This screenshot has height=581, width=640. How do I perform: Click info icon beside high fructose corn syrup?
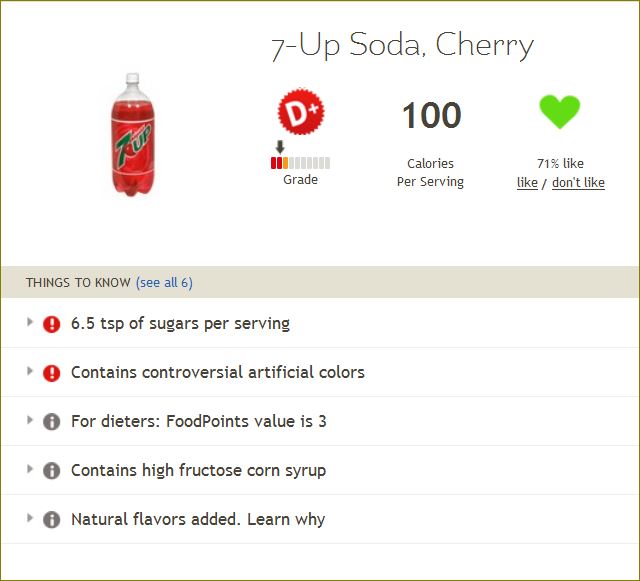tap(51, 471)
